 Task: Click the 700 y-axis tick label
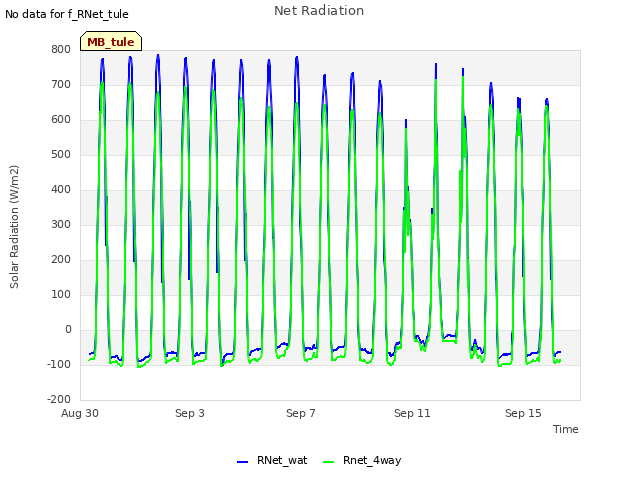61,85
